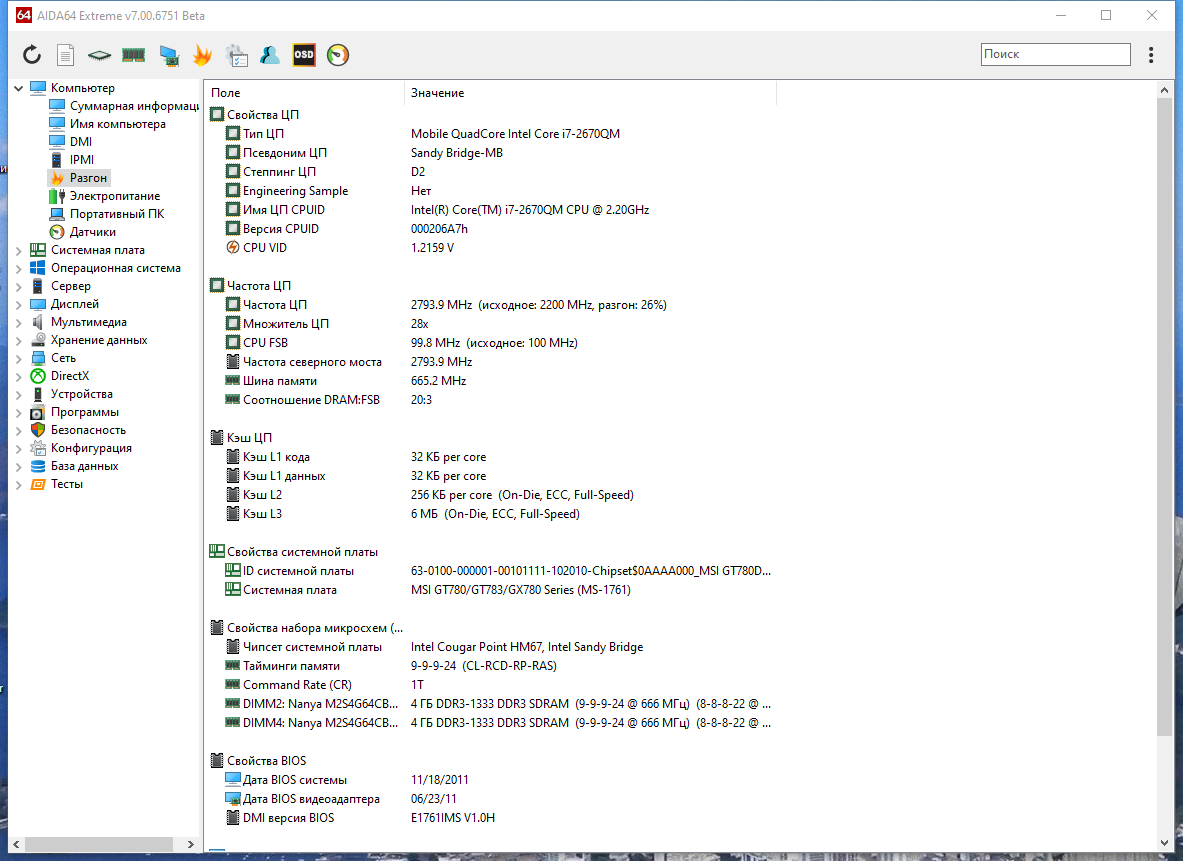Image resolution: width=1183 pixels, height=861 pixels.
Task: Open the OSD panel icon
Action: pos(304,54)
